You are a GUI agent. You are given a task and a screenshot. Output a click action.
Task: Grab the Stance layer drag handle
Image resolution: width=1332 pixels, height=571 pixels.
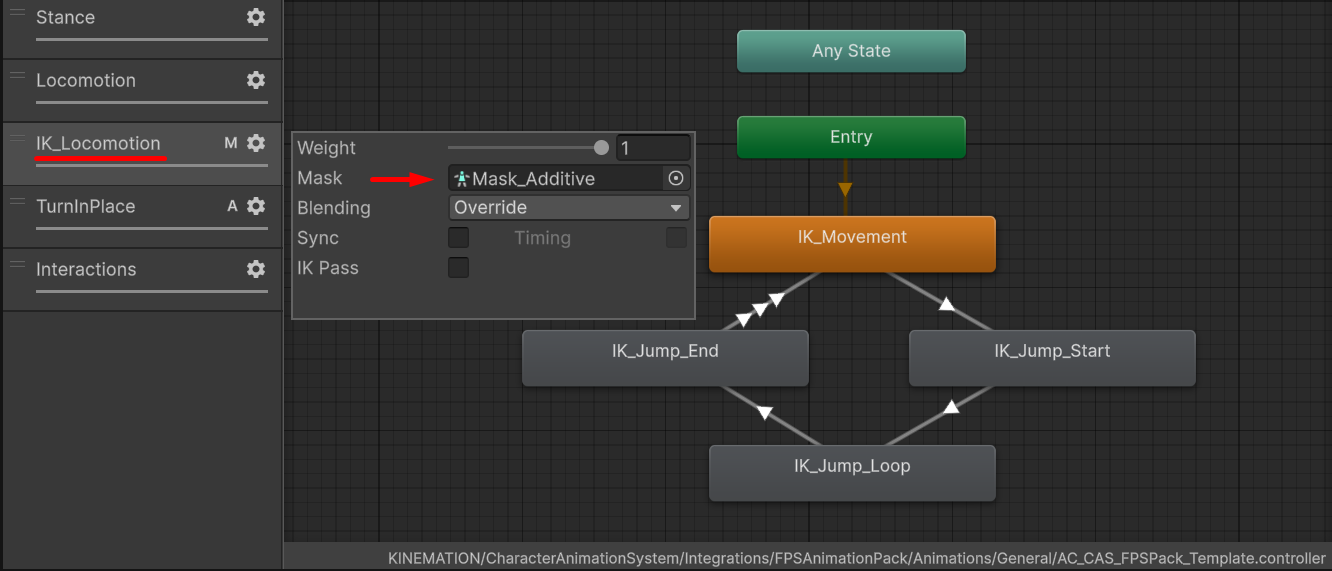(x=17, y=13)
